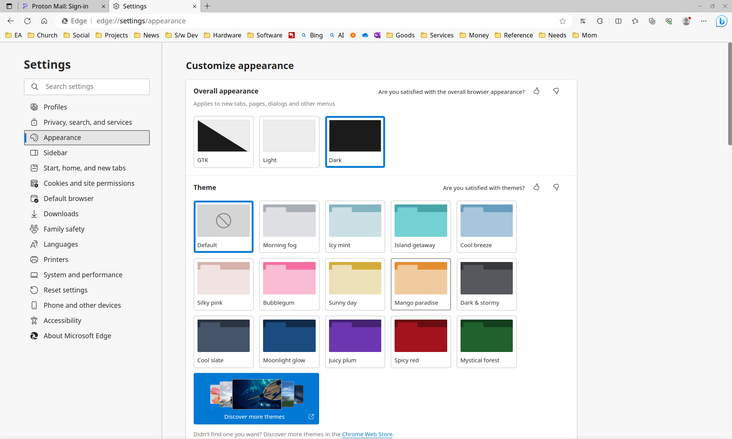Viewport: 732px width, 439px height.
Task: Open the tab actions menu icon
Action: click(9, 6)
